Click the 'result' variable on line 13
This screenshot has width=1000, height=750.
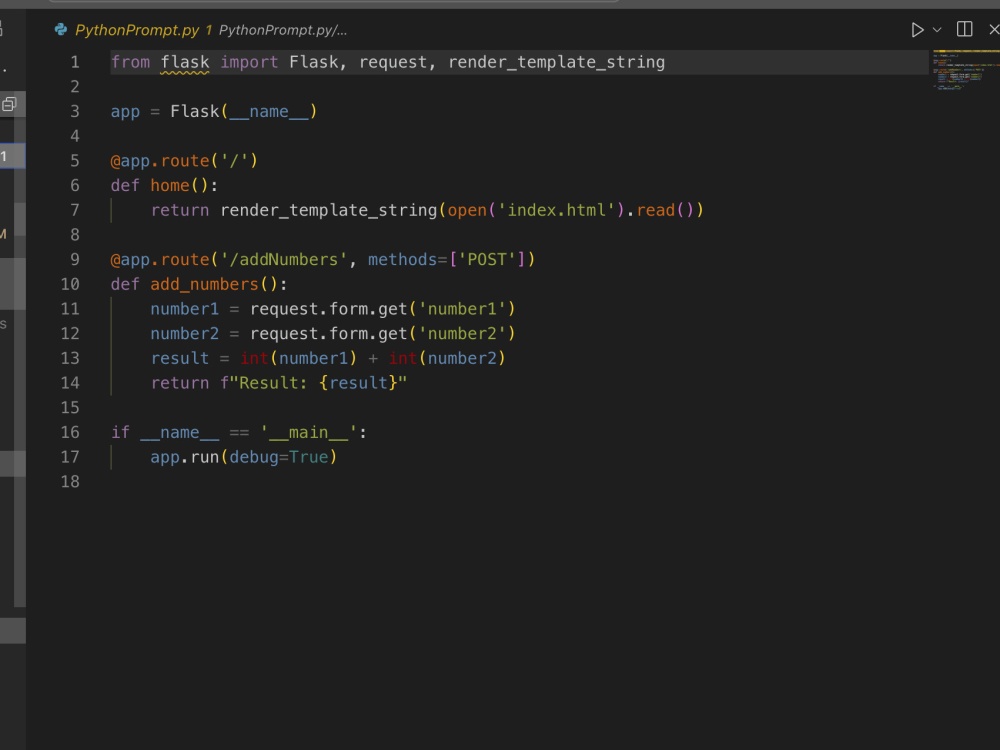(x=180, y=358)
